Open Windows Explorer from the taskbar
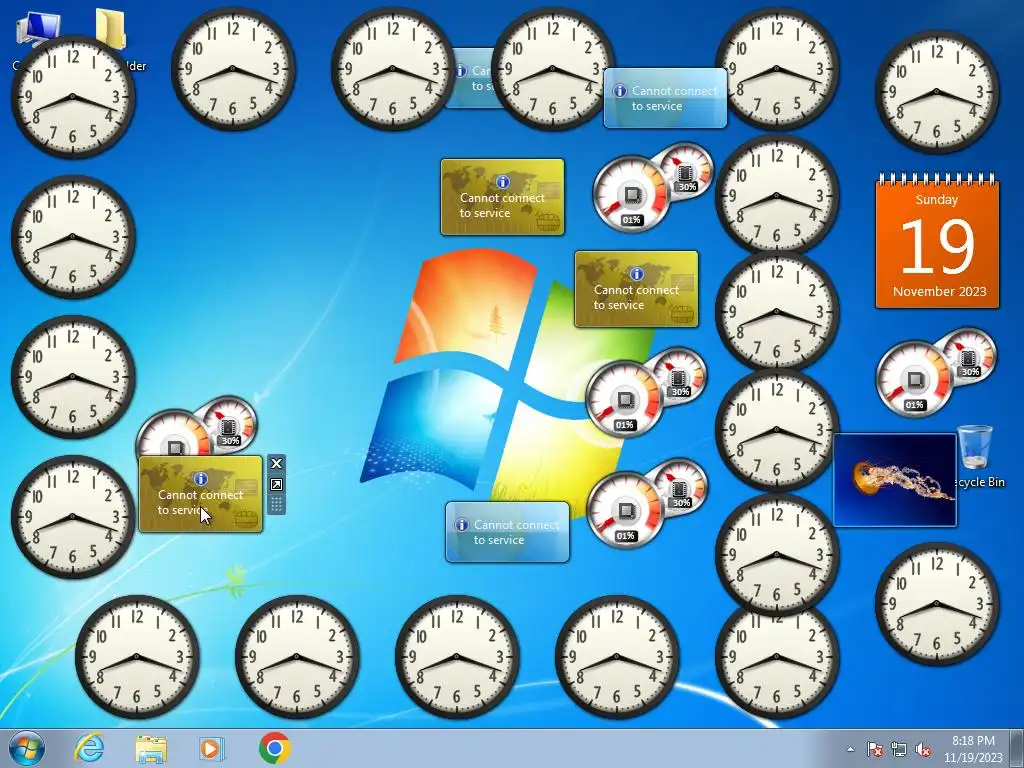Screen dimensions: 1024x768 pos(151,748)
